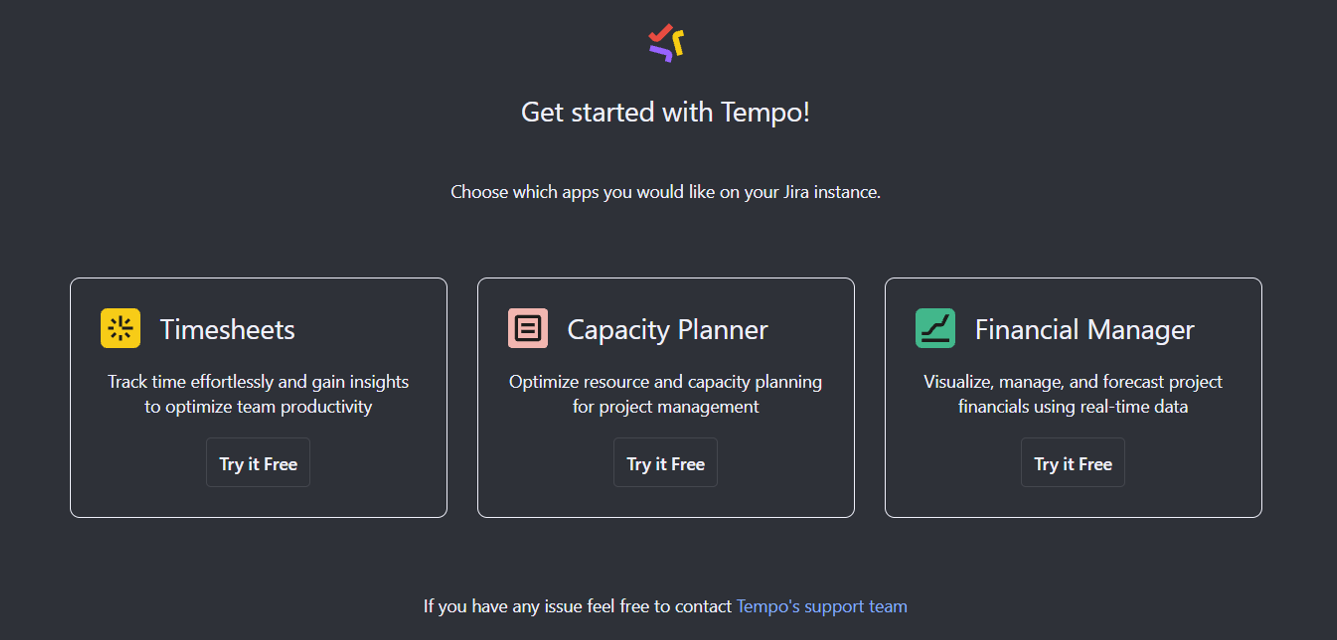Image resolution: width=1337 pixels, height=640 pixels.
Task: Click Try it Free under Financial Manager
Action: [1072, 462]
